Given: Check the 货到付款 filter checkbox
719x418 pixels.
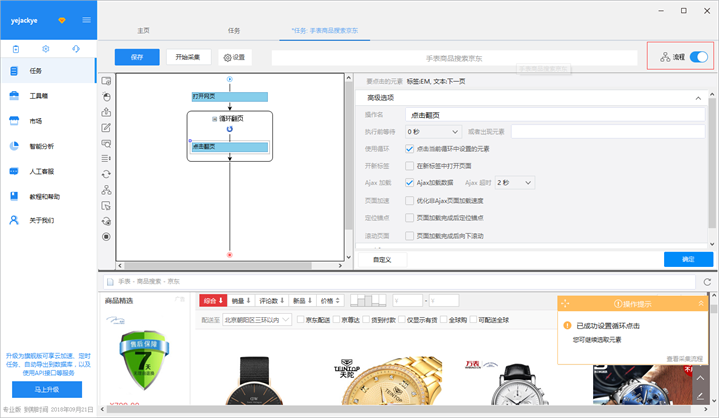Looking at the screenshot, I should tap(366, 319).
